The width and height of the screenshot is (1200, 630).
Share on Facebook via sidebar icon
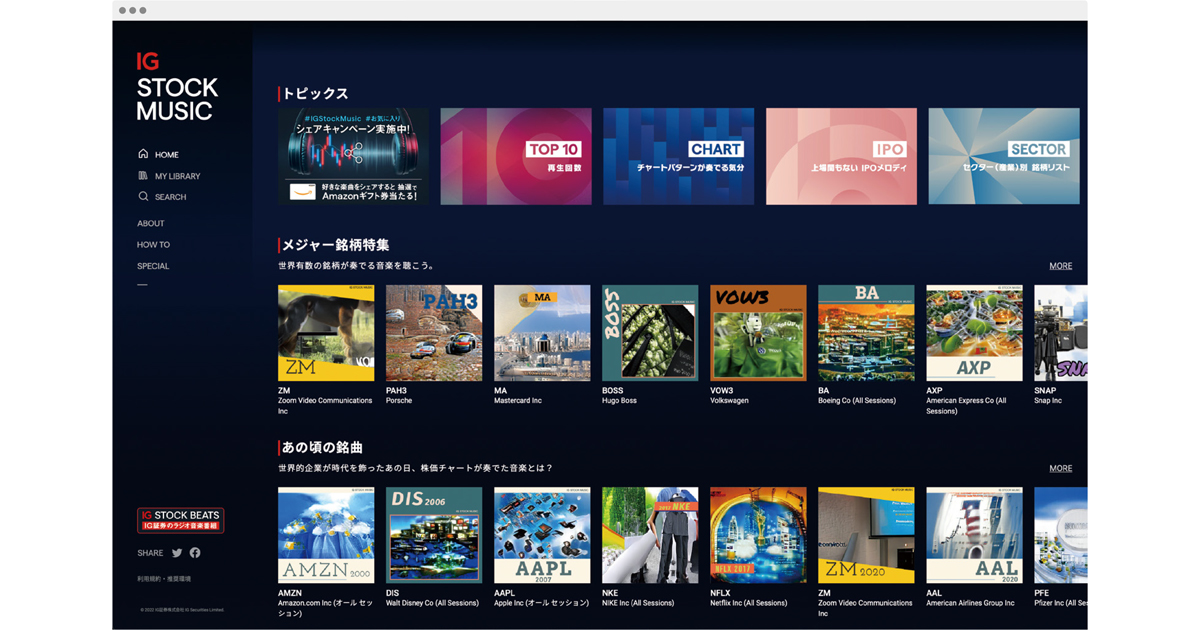coord(195,553)
